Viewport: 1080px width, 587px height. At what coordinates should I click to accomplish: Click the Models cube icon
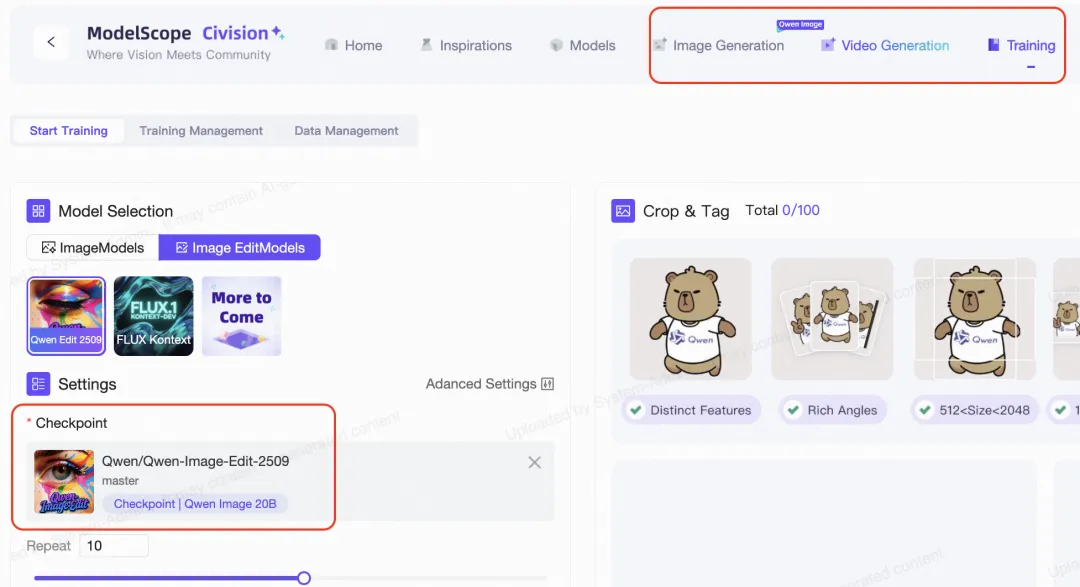tap(557, 45)
